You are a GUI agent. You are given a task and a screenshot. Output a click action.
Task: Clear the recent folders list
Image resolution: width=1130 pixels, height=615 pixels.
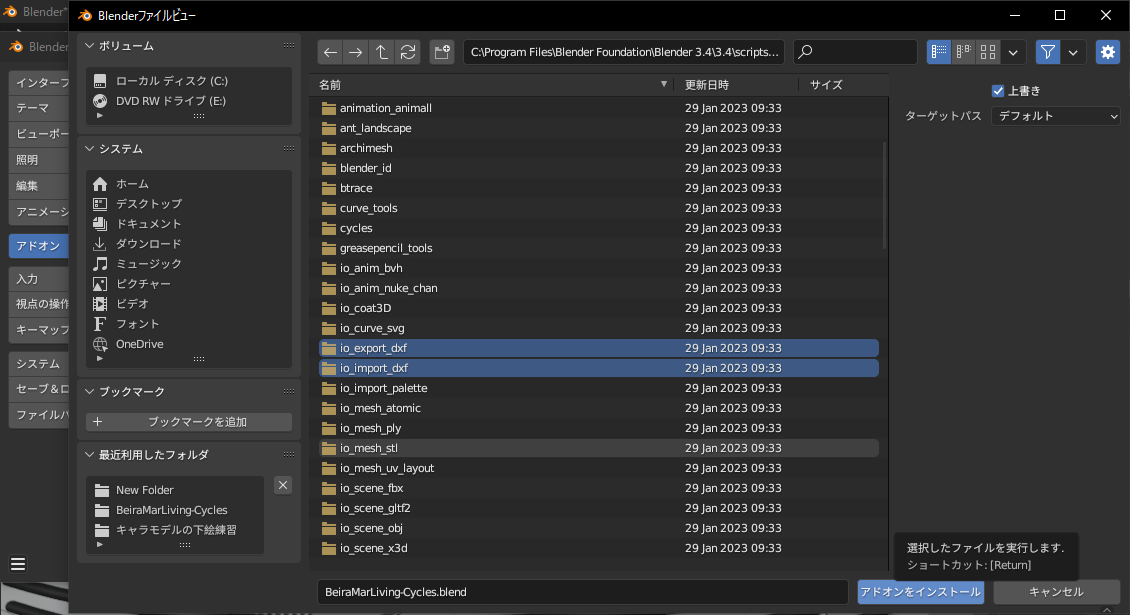click(x=283, y=485)
